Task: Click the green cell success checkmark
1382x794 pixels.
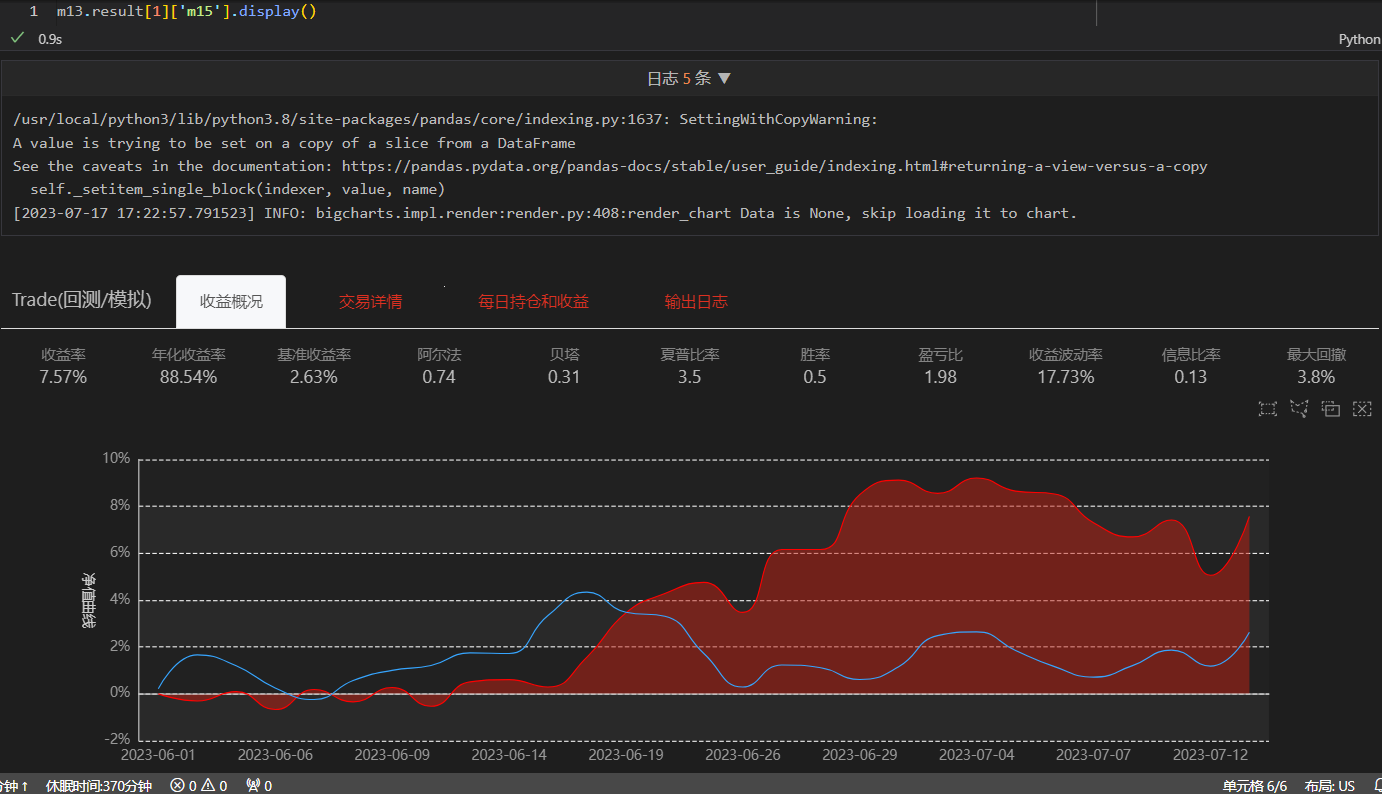Action: (17, 38)
